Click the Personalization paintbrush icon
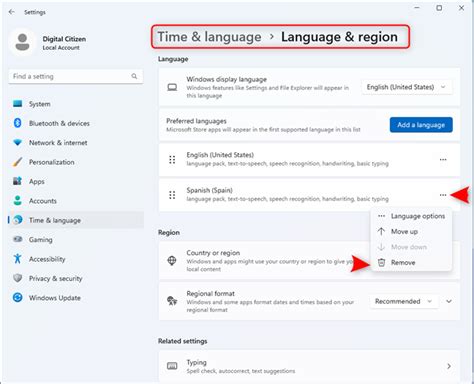 [x=17, y=162]
